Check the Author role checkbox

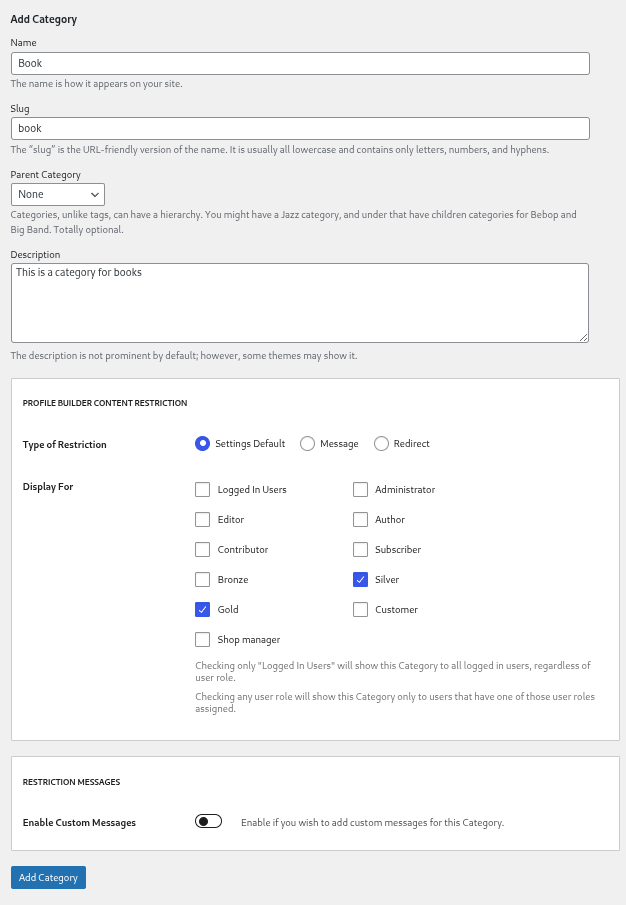point(360,519)
